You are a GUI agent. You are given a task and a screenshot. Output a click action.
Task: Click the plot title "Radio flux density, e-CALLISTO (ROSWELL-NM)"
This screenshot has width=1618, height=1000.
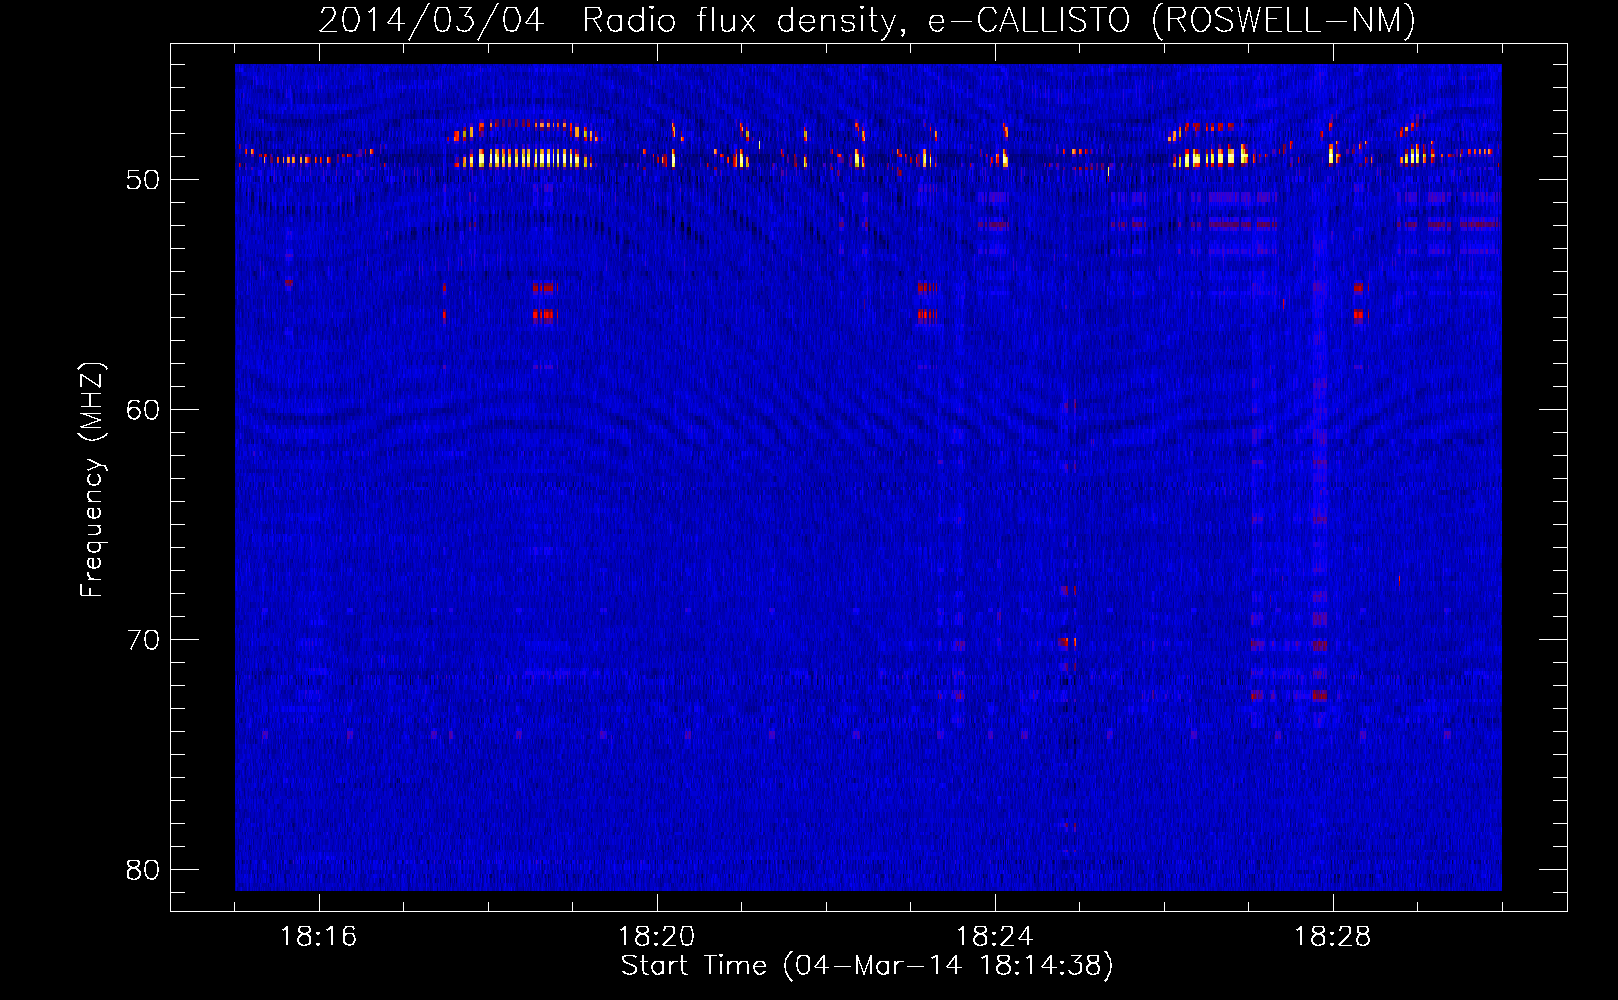(x=999, y=21)
